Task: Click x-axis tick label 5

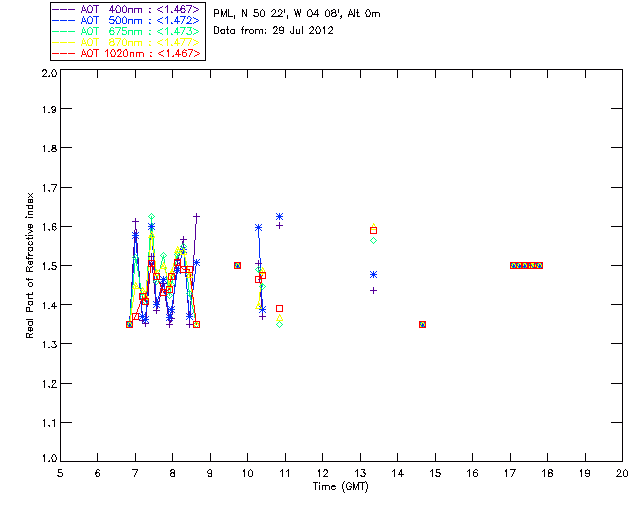Action: tap(60, 473)
